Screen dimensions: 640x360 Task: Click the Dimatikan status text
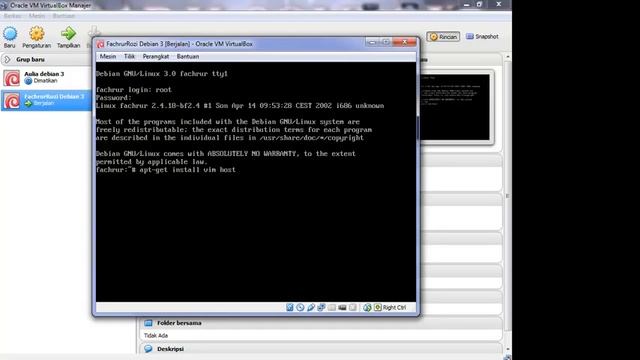pyautogui.click(x=45, y=81)
